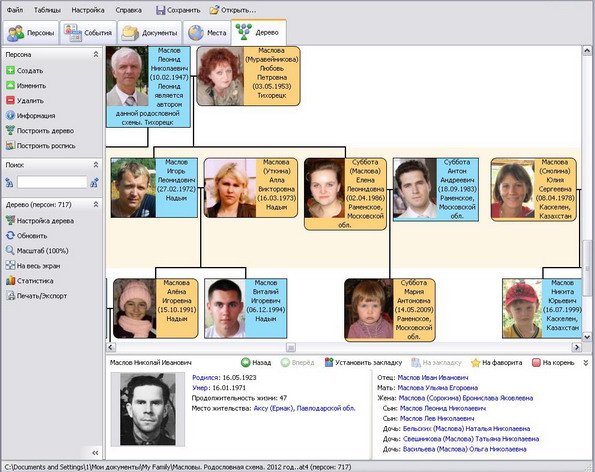Select Маслов Игорь Леонидович card
This screenshot has height=472, width=595.
[x=154, y=188]
